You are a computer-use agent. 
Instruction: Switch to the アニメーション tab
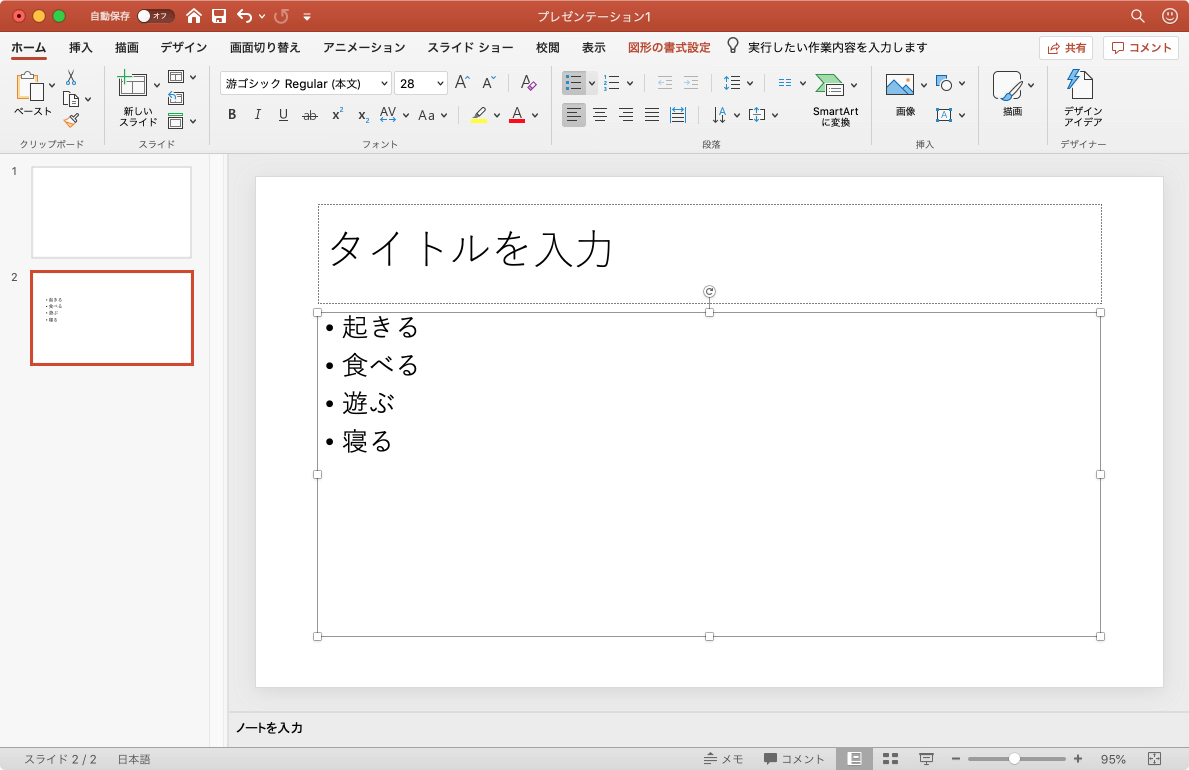point(364,47)
